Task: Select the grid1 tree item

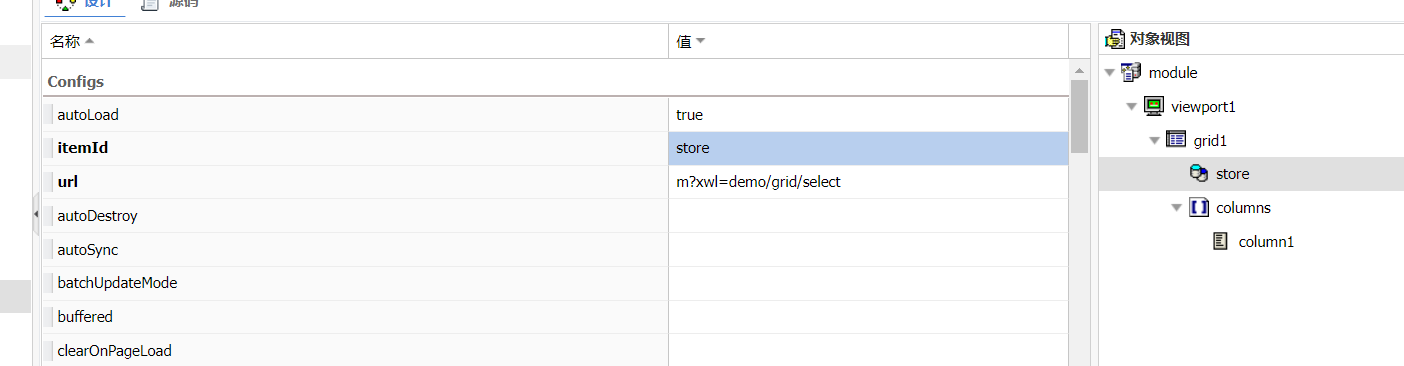Action: [x=1210, y=140]
